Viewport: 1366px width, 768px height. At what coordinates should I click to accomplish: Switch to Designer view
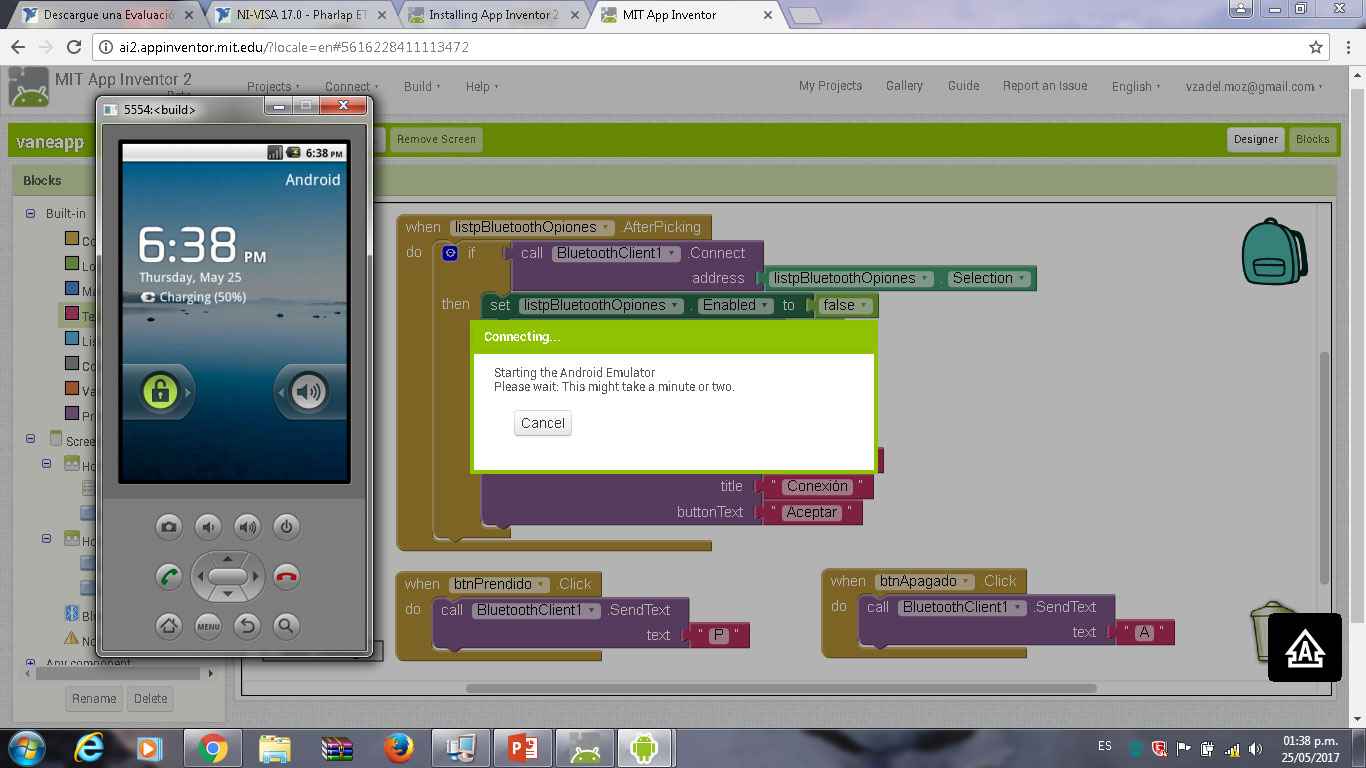tap(1256, 139)
